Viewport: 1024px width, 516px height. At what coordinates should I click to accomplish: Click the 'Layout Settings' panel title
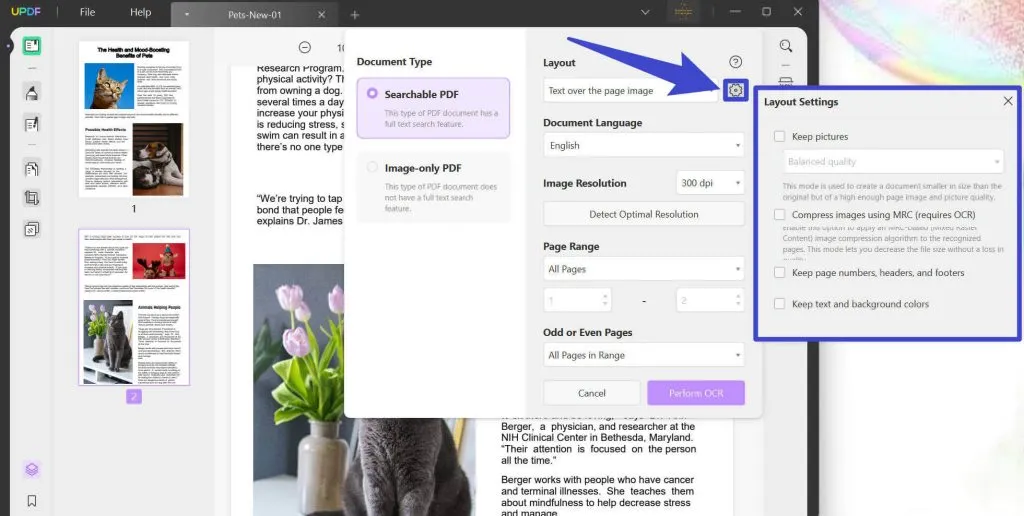[801, 102]
